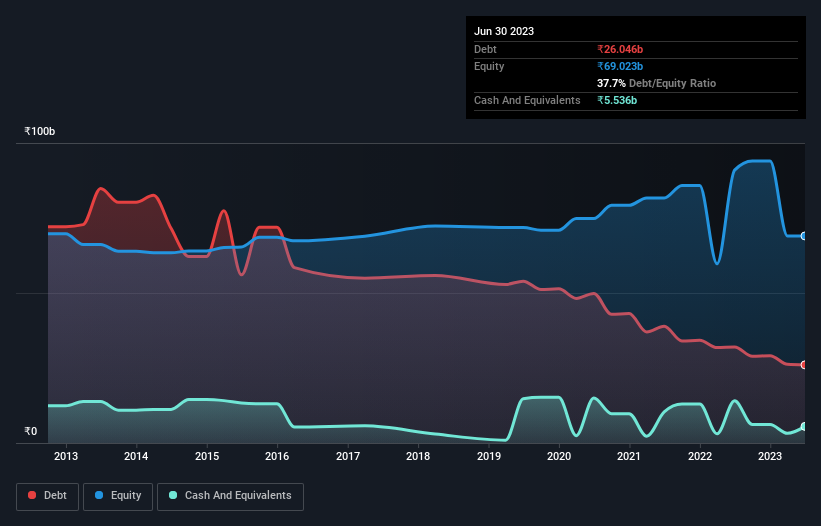Click the 2015 x-axis label
Viewport: 821px width, 526px height.
[207, 456]
